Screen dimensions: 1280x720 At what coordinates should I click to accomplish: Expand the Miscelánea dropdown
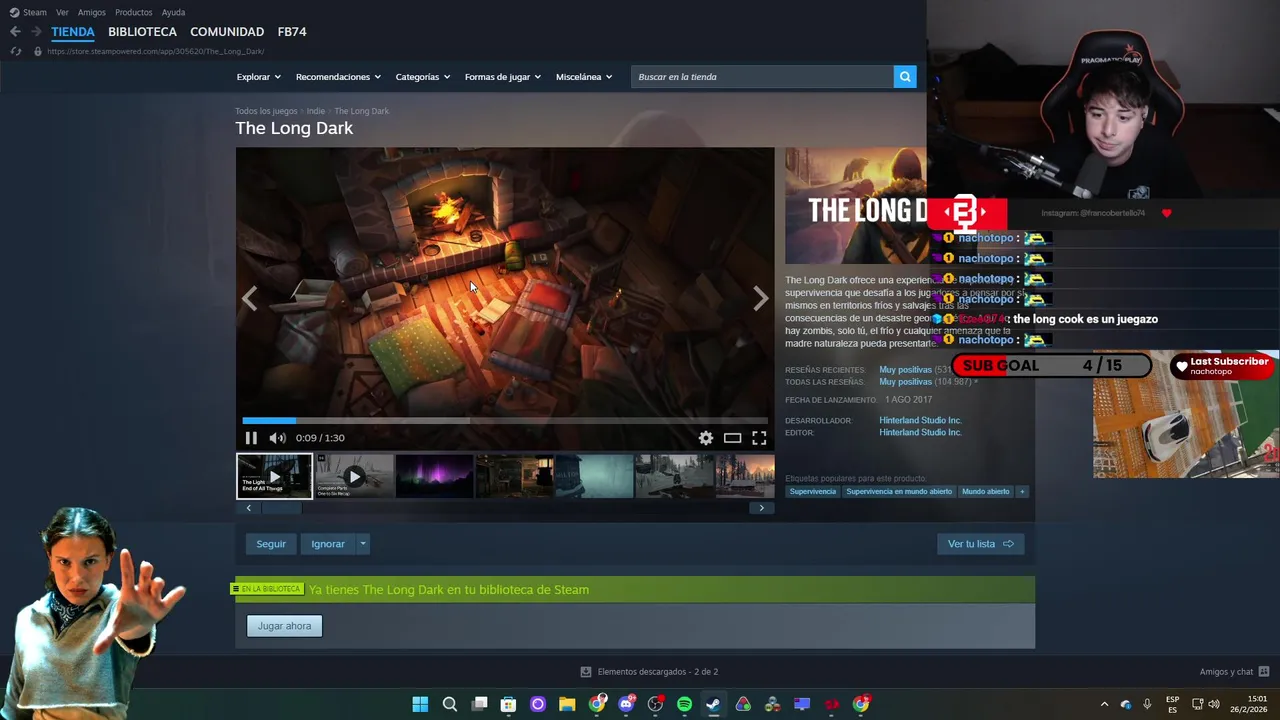584,77
